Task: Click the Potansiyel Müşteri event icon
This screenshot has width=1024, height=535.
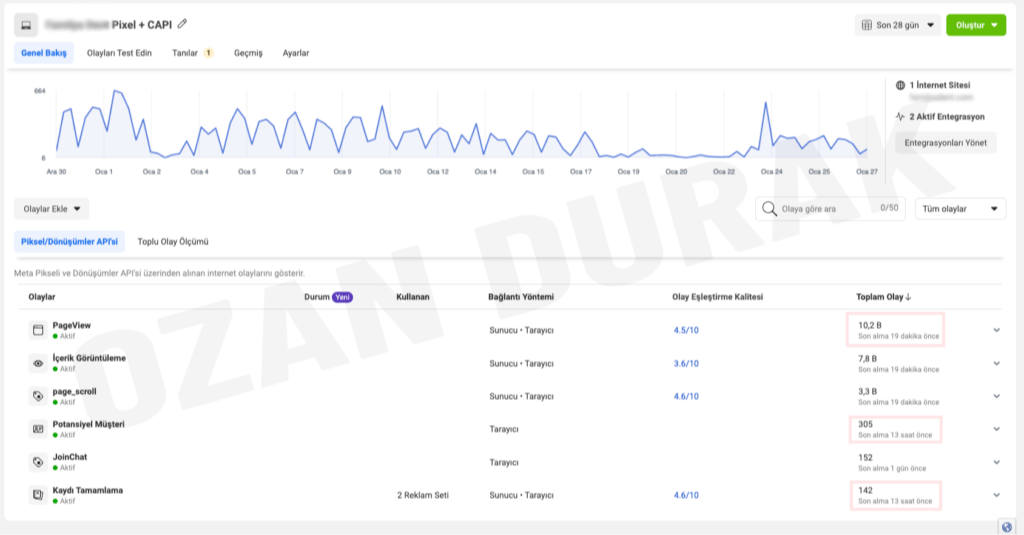Action: [38, 429]
